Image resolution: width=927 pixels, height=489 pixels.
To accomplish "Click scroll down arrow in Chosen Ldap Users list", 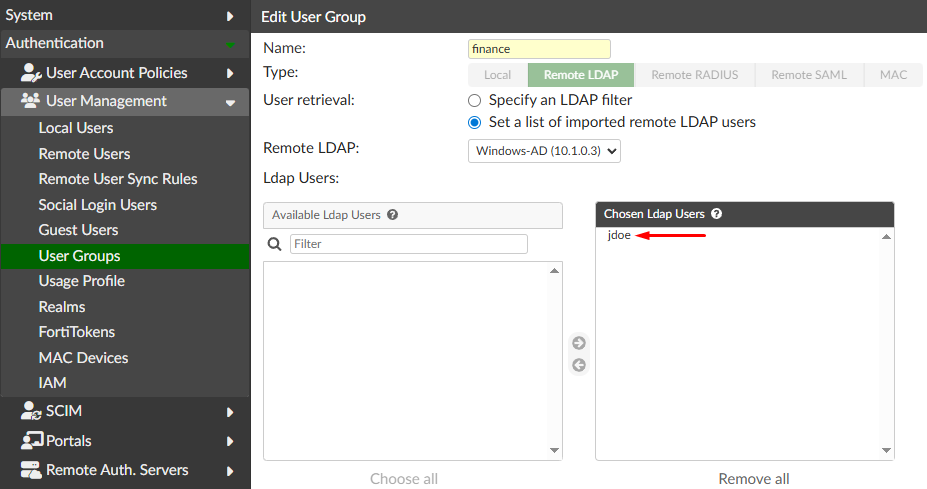I will coord(886,451).
